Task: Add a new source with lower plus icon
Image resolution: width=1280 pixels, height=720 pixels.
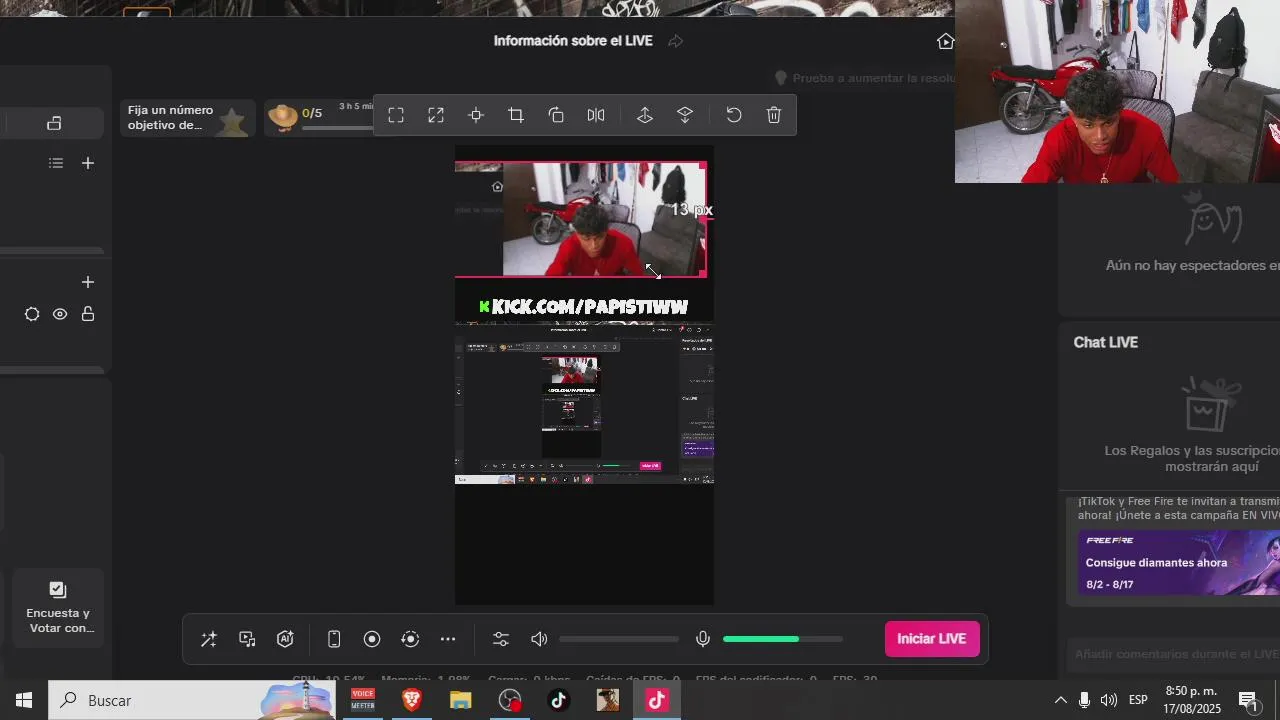Action: pos(88,282)
